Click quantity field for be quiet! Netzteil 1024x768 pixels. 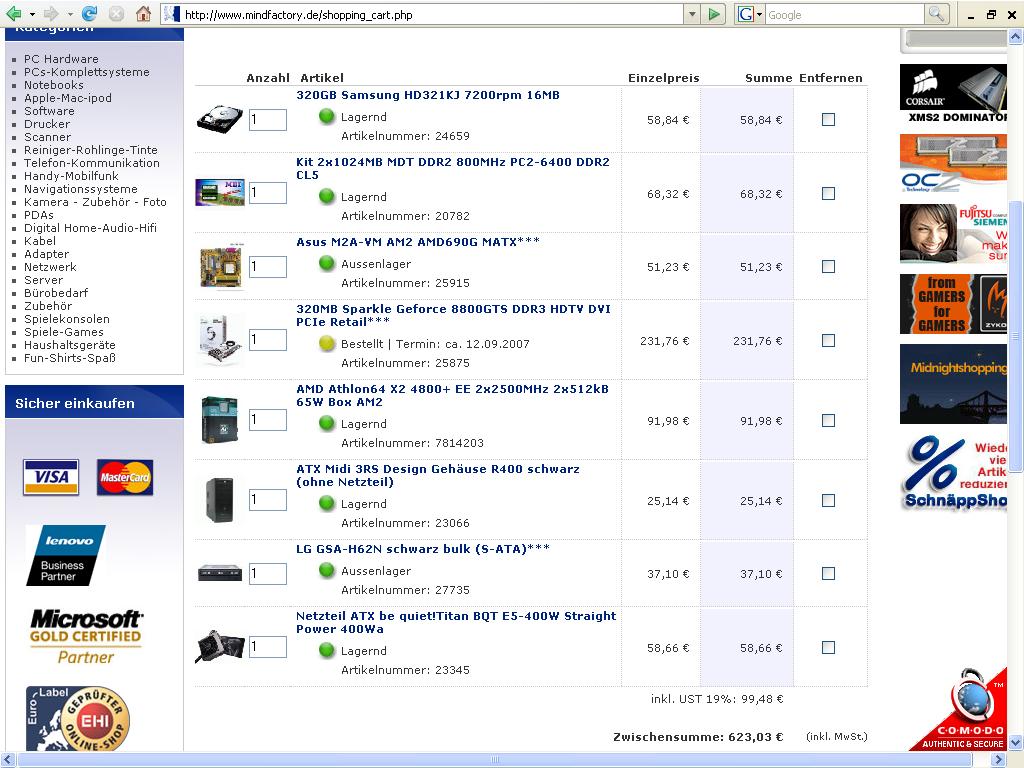point(268,647)
